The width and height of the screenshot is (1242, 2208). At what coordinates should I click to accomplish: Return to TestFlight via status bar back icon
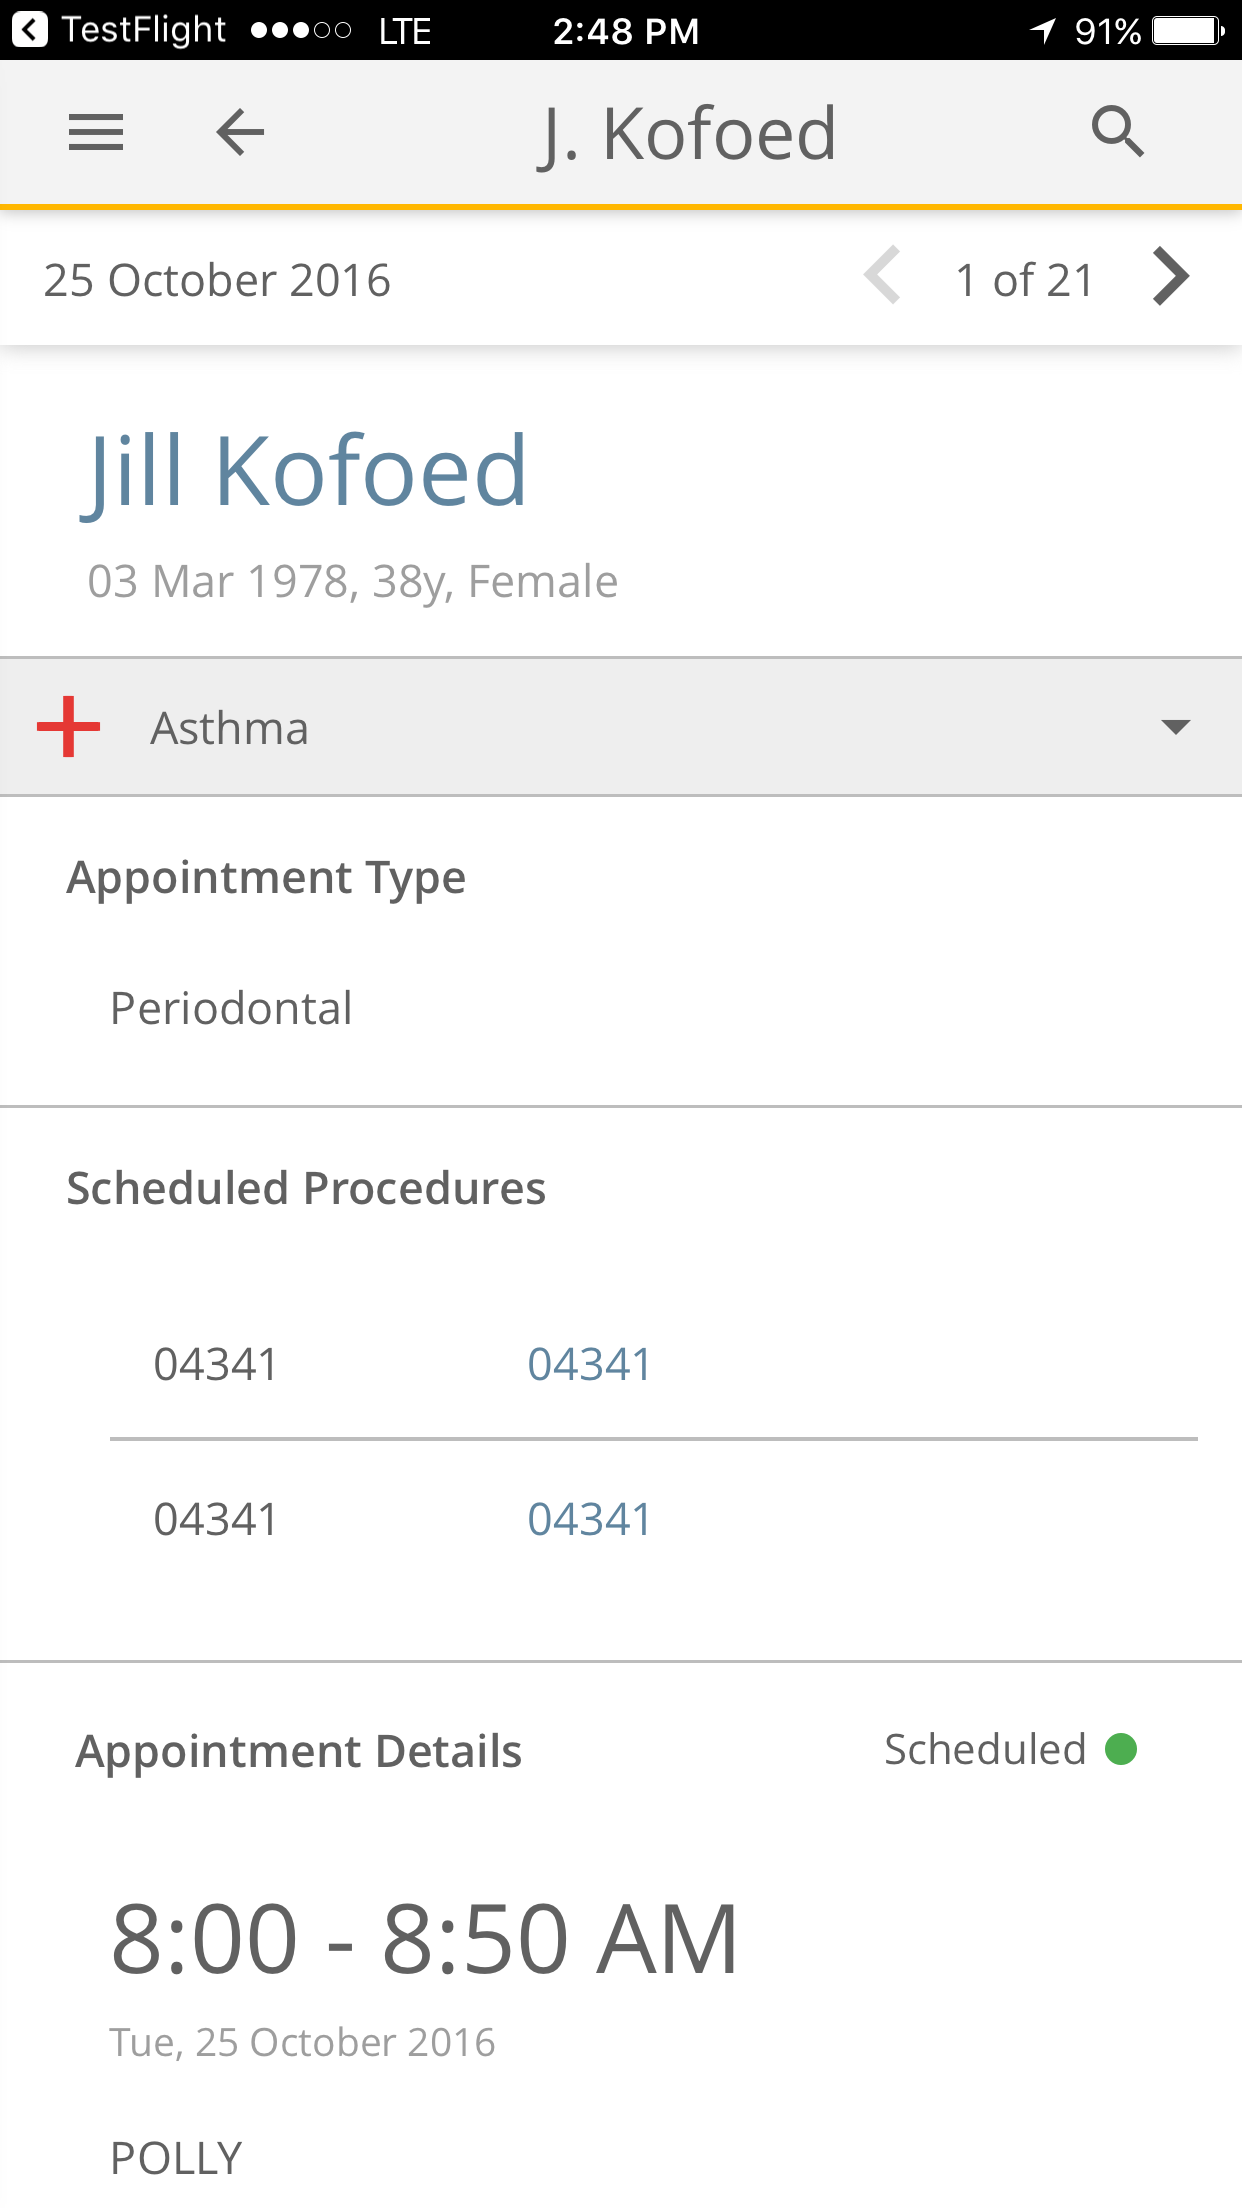tap(29, 29)
